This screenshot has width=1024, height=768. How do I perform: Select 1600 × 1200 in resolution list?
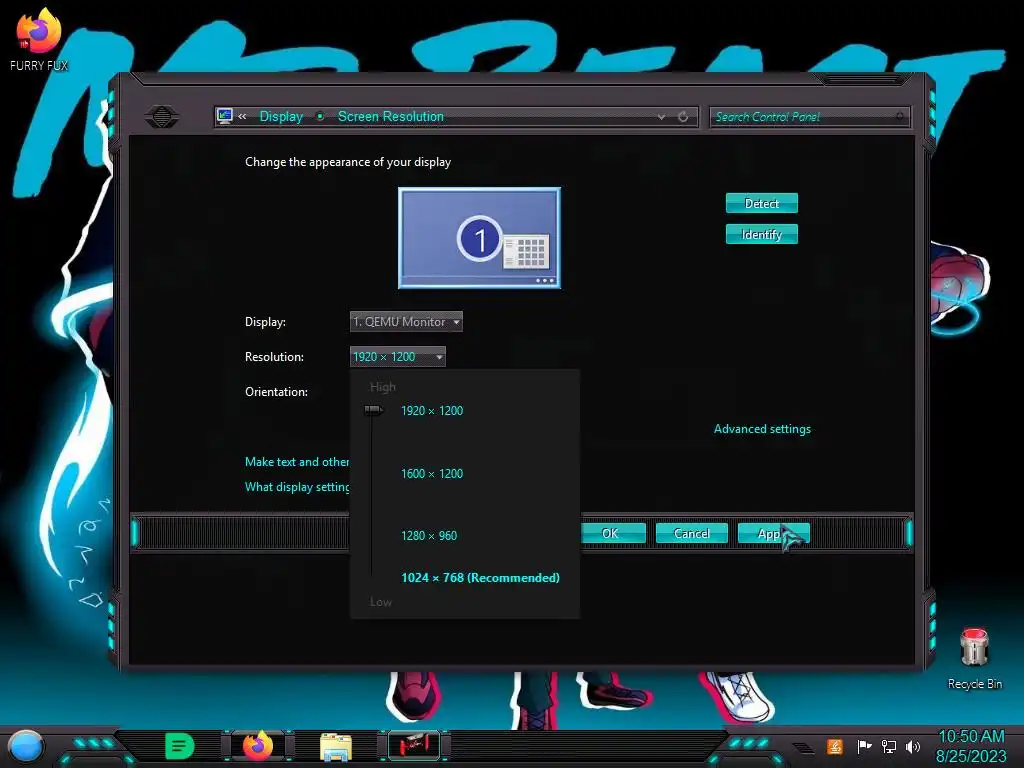(432, 473)
